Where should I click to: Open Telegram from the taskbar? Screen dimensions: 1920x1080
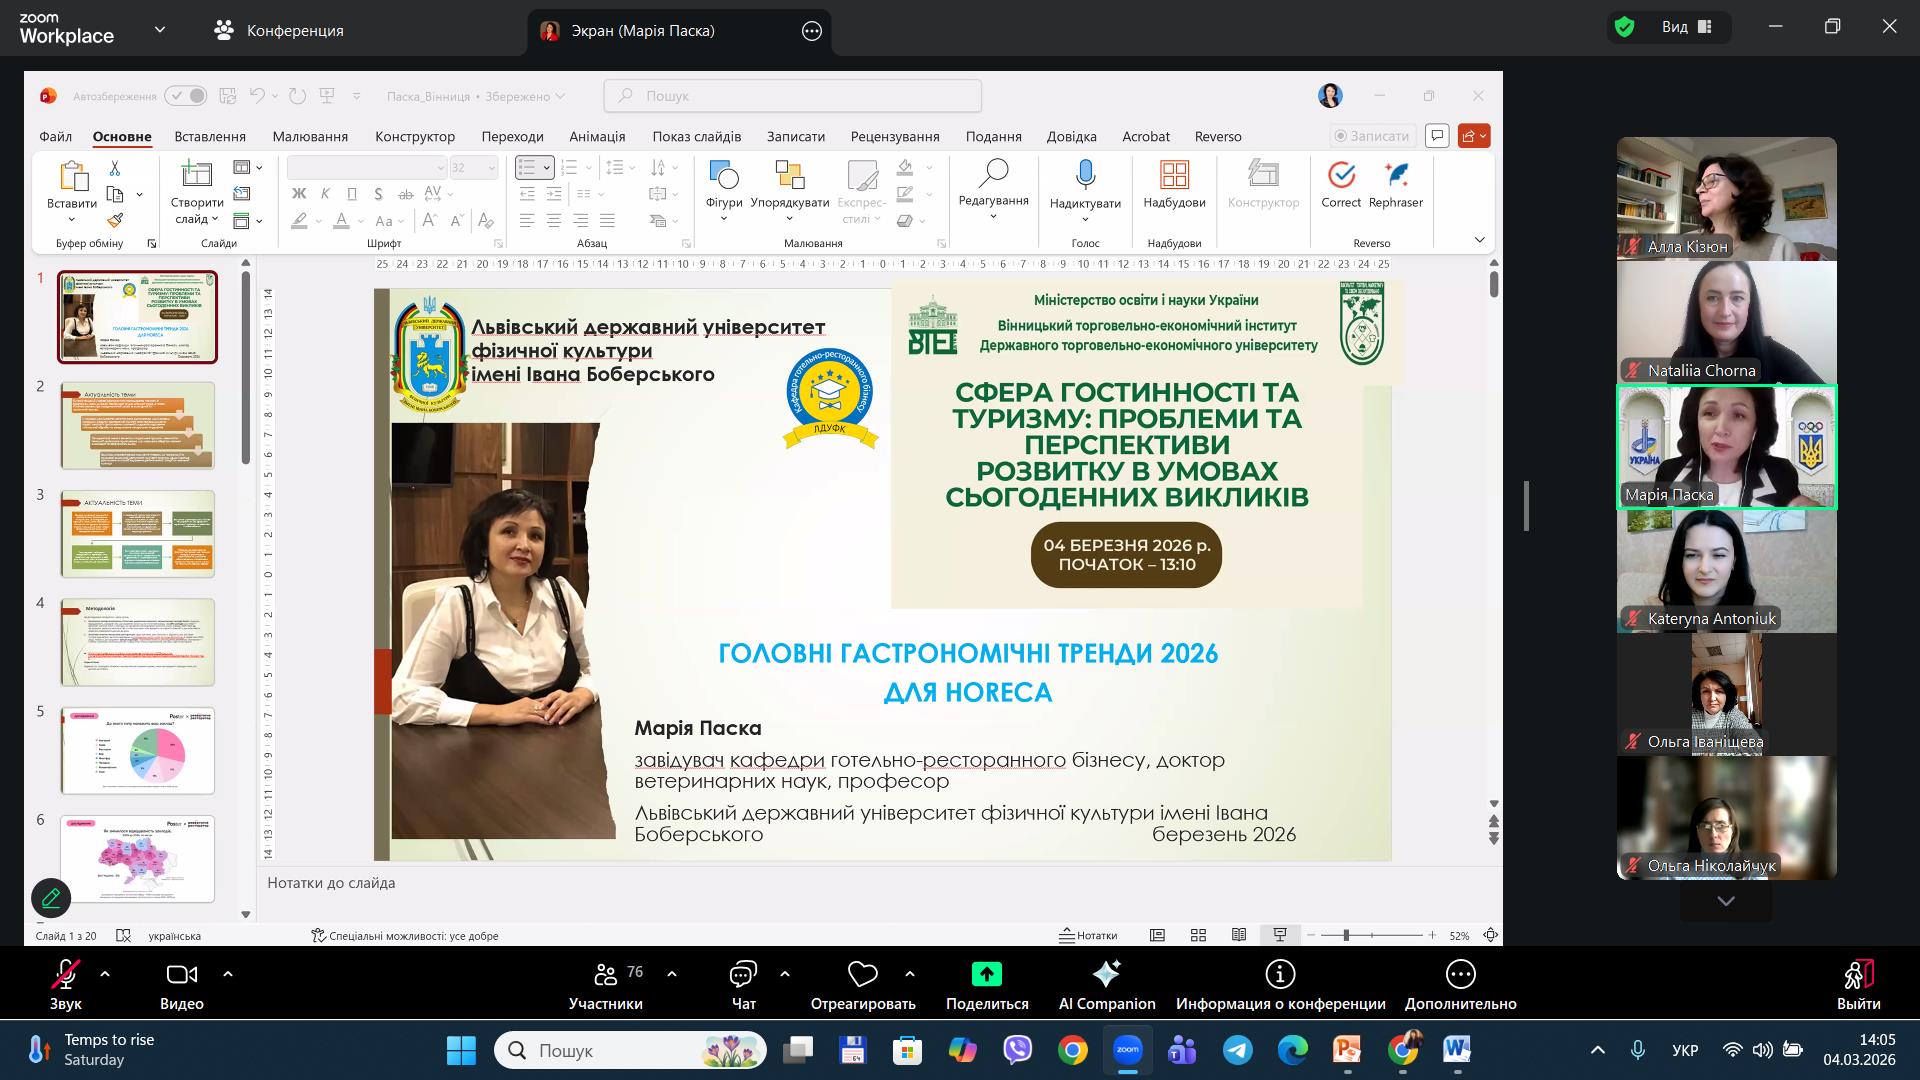[1238, 1050]
